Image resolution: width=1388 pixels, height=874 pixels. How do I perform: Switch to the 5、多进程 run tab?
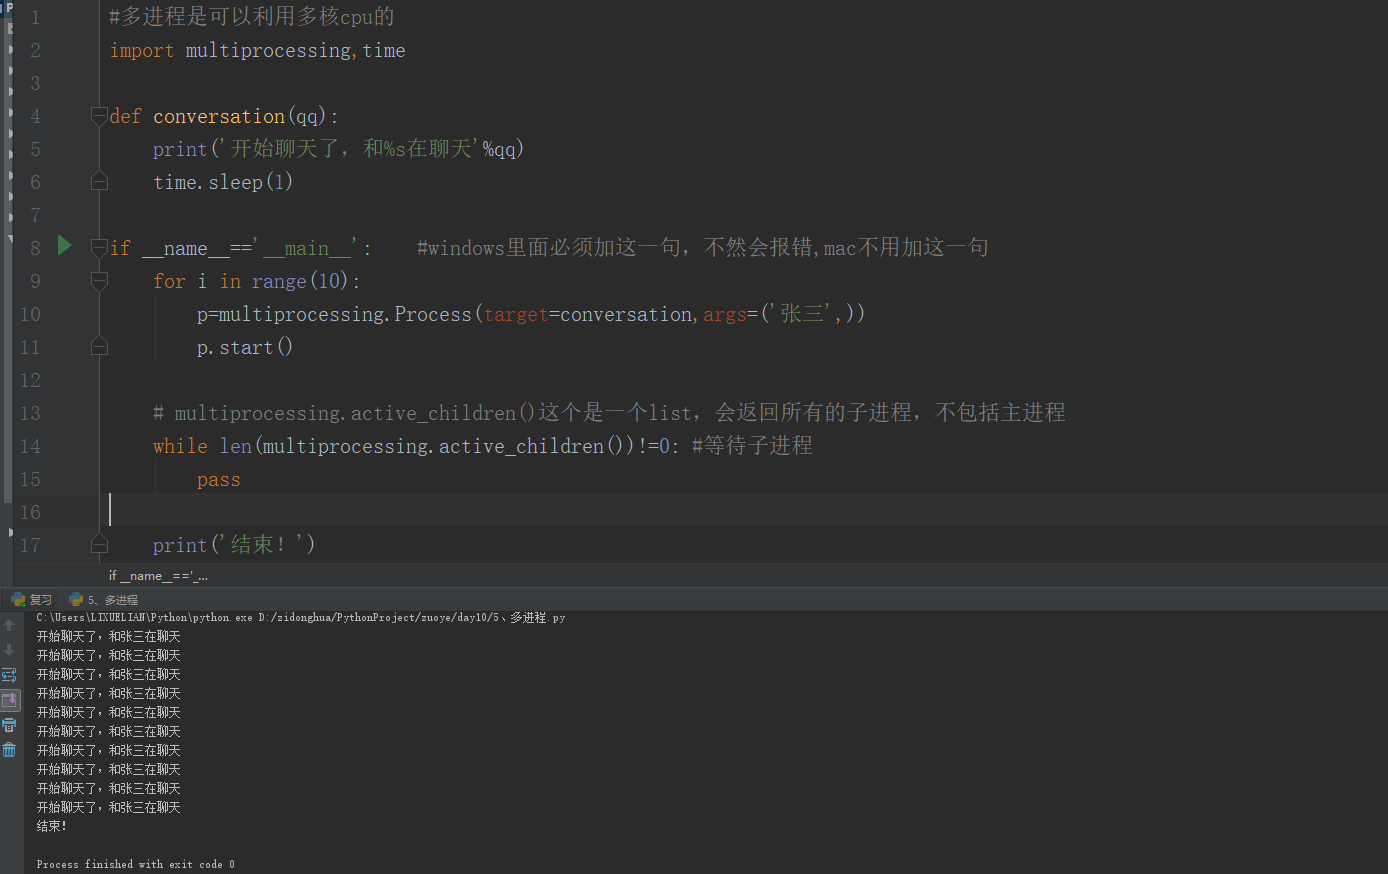click(104, 599)
